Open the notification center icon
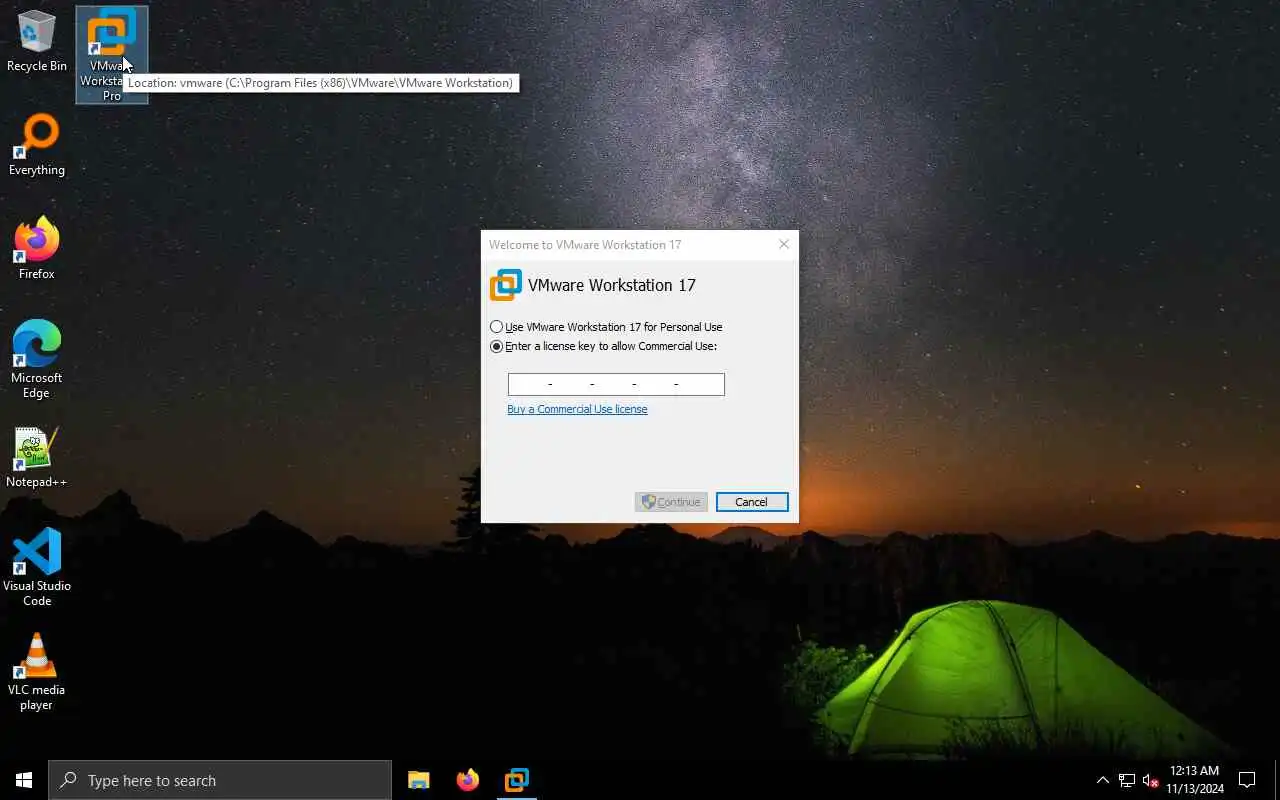 click(1247, 780)
